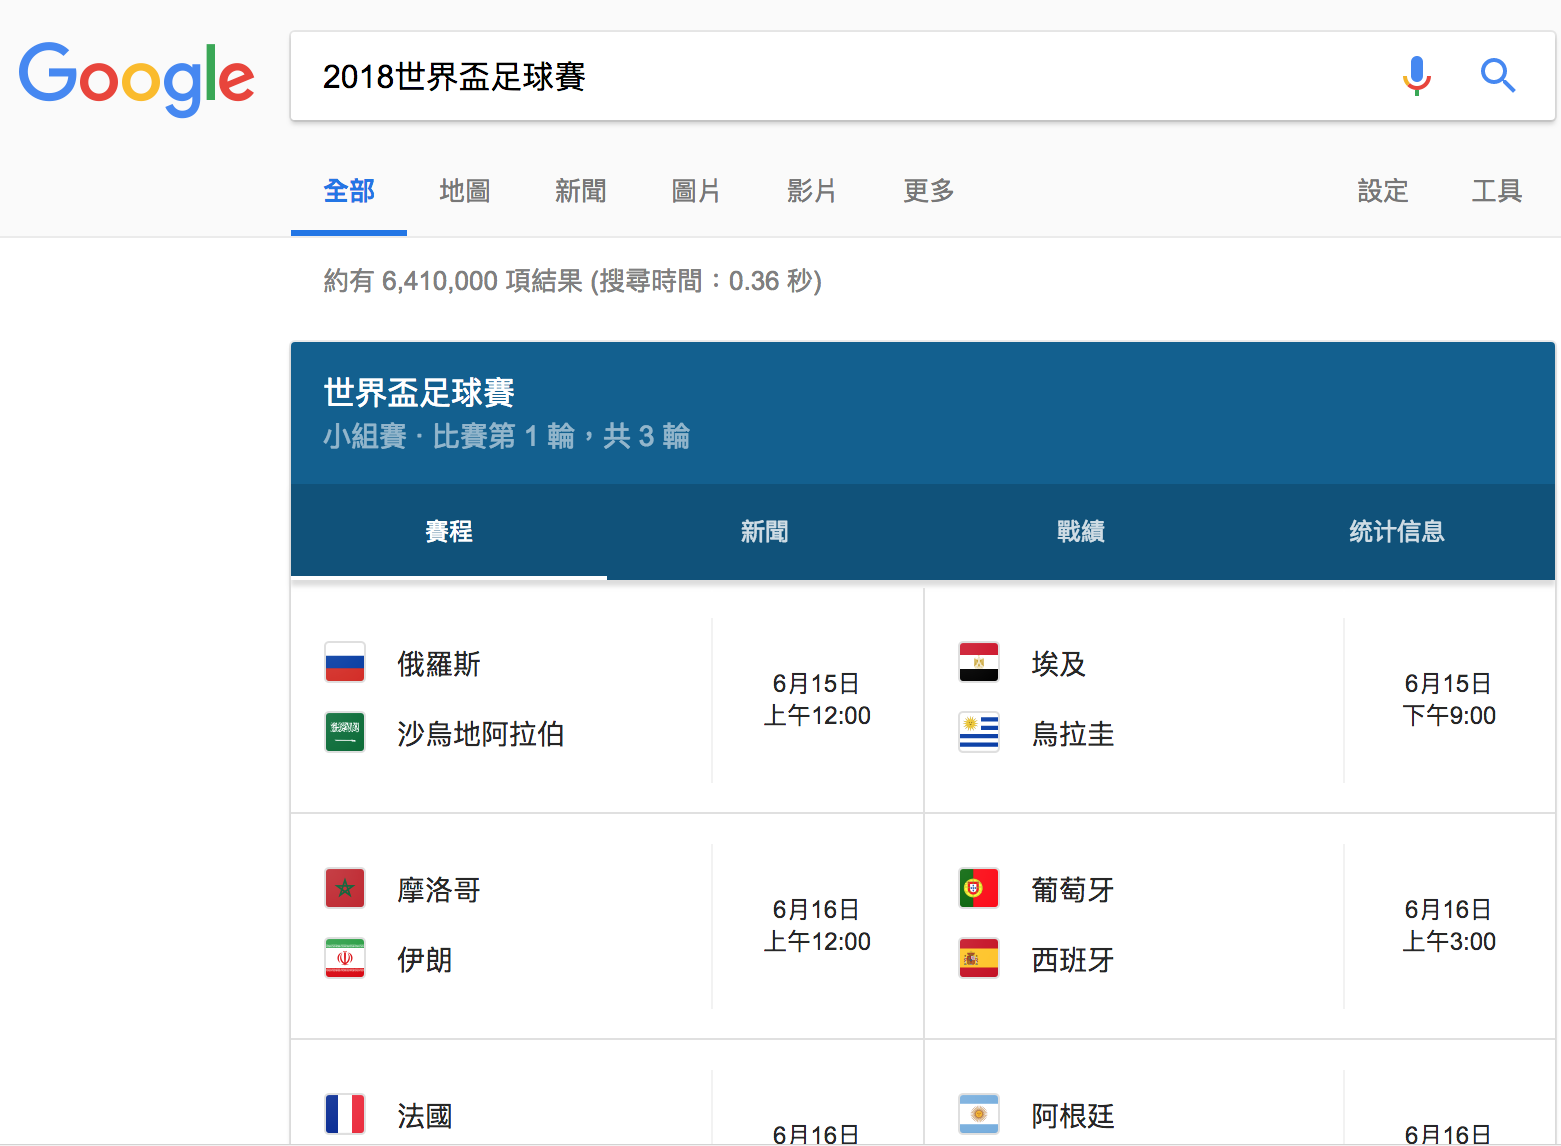Click the Egypt flag icon
1561x1146 pixels.
(x=978, y=662)
